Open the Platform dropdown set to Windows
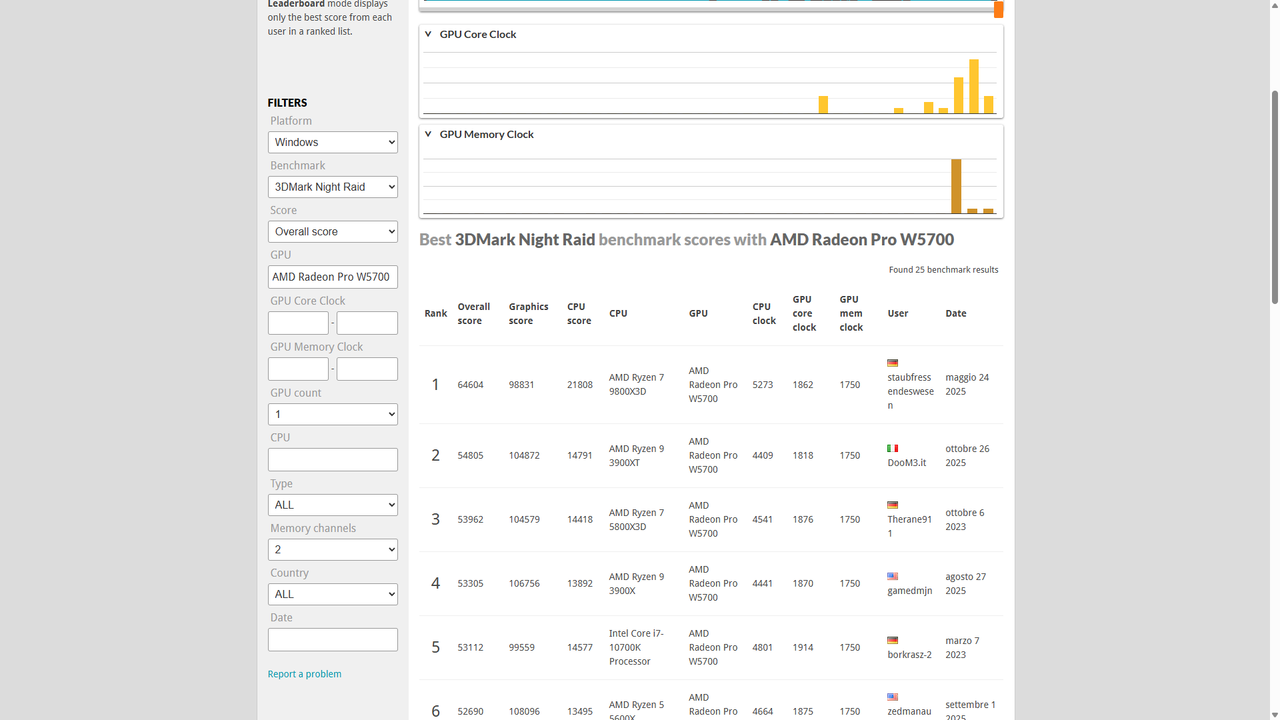The height and width of the screenshot is (720, 1280). pos(333,143)
